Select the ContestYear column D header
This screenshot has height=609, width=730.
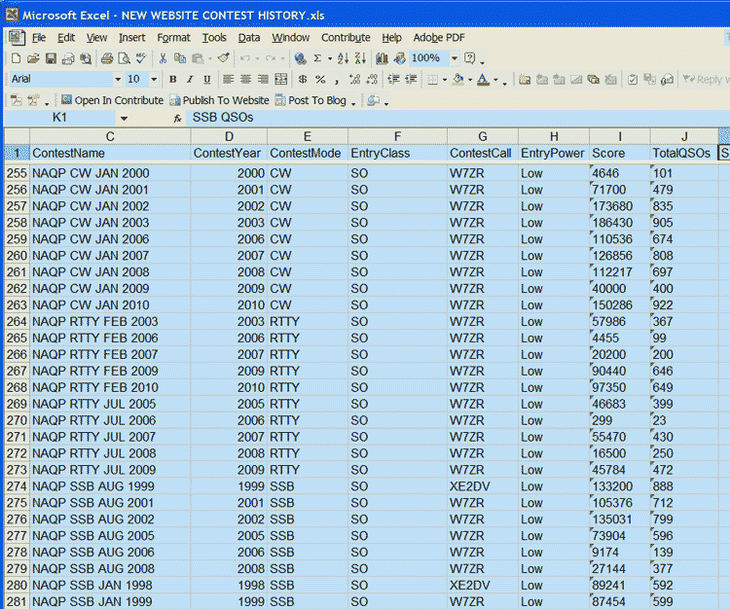[x=229, y=136]
